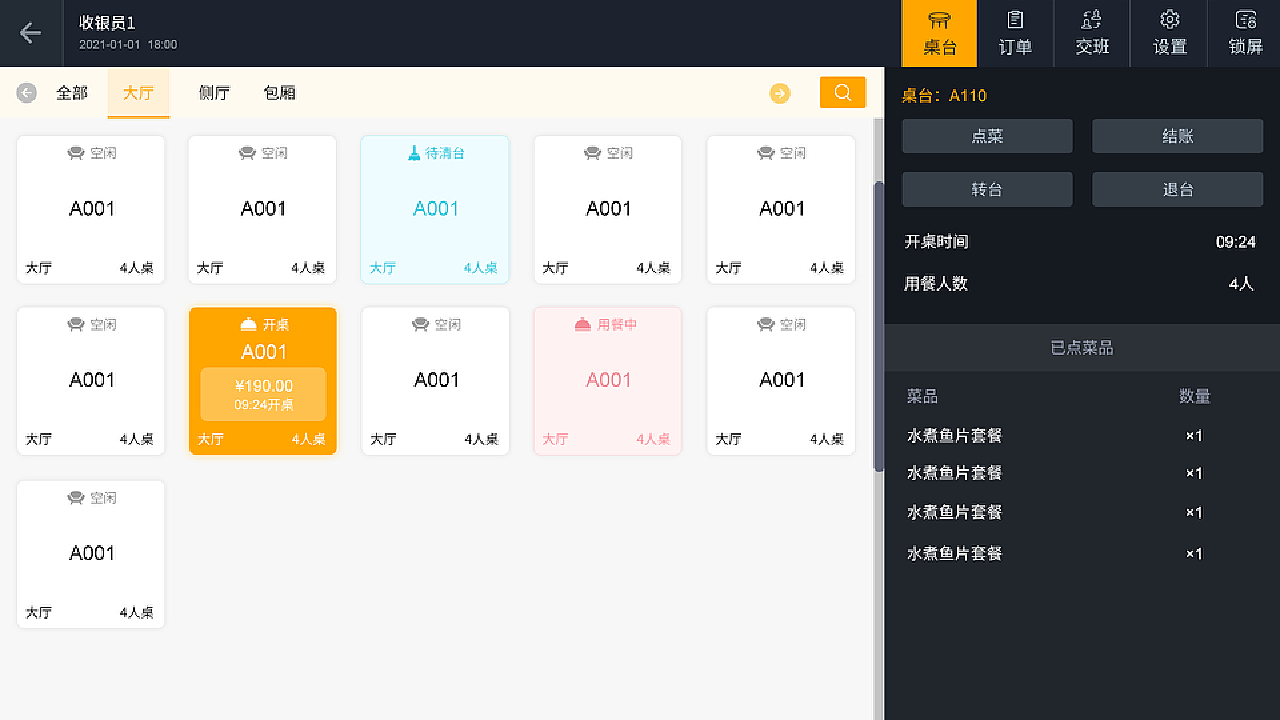The height and width of the screenshot is (720, 1280).
Task: Click the 桌台：A110 heading
Action: [944, 96]
